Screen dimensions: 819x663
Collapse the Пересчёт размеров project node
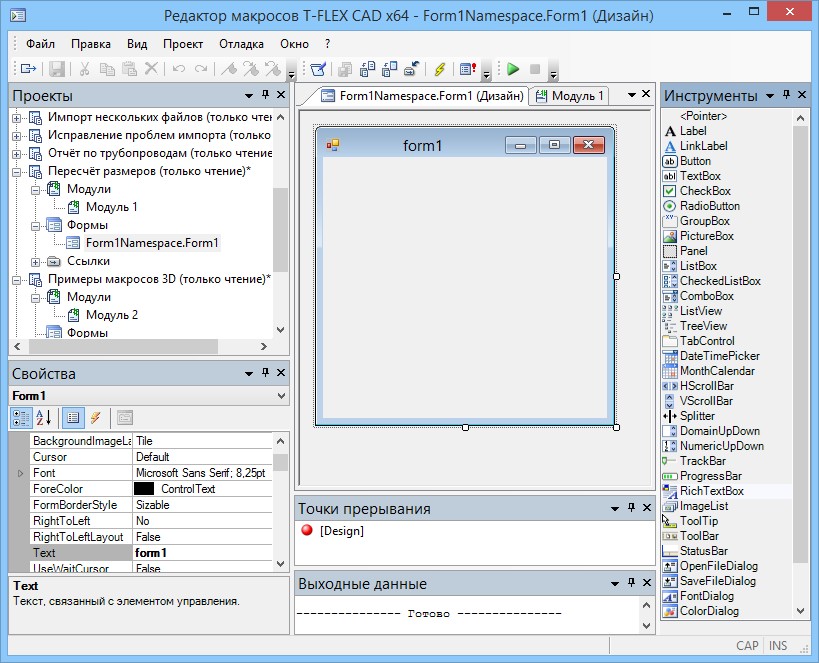[x=17, y=171]
